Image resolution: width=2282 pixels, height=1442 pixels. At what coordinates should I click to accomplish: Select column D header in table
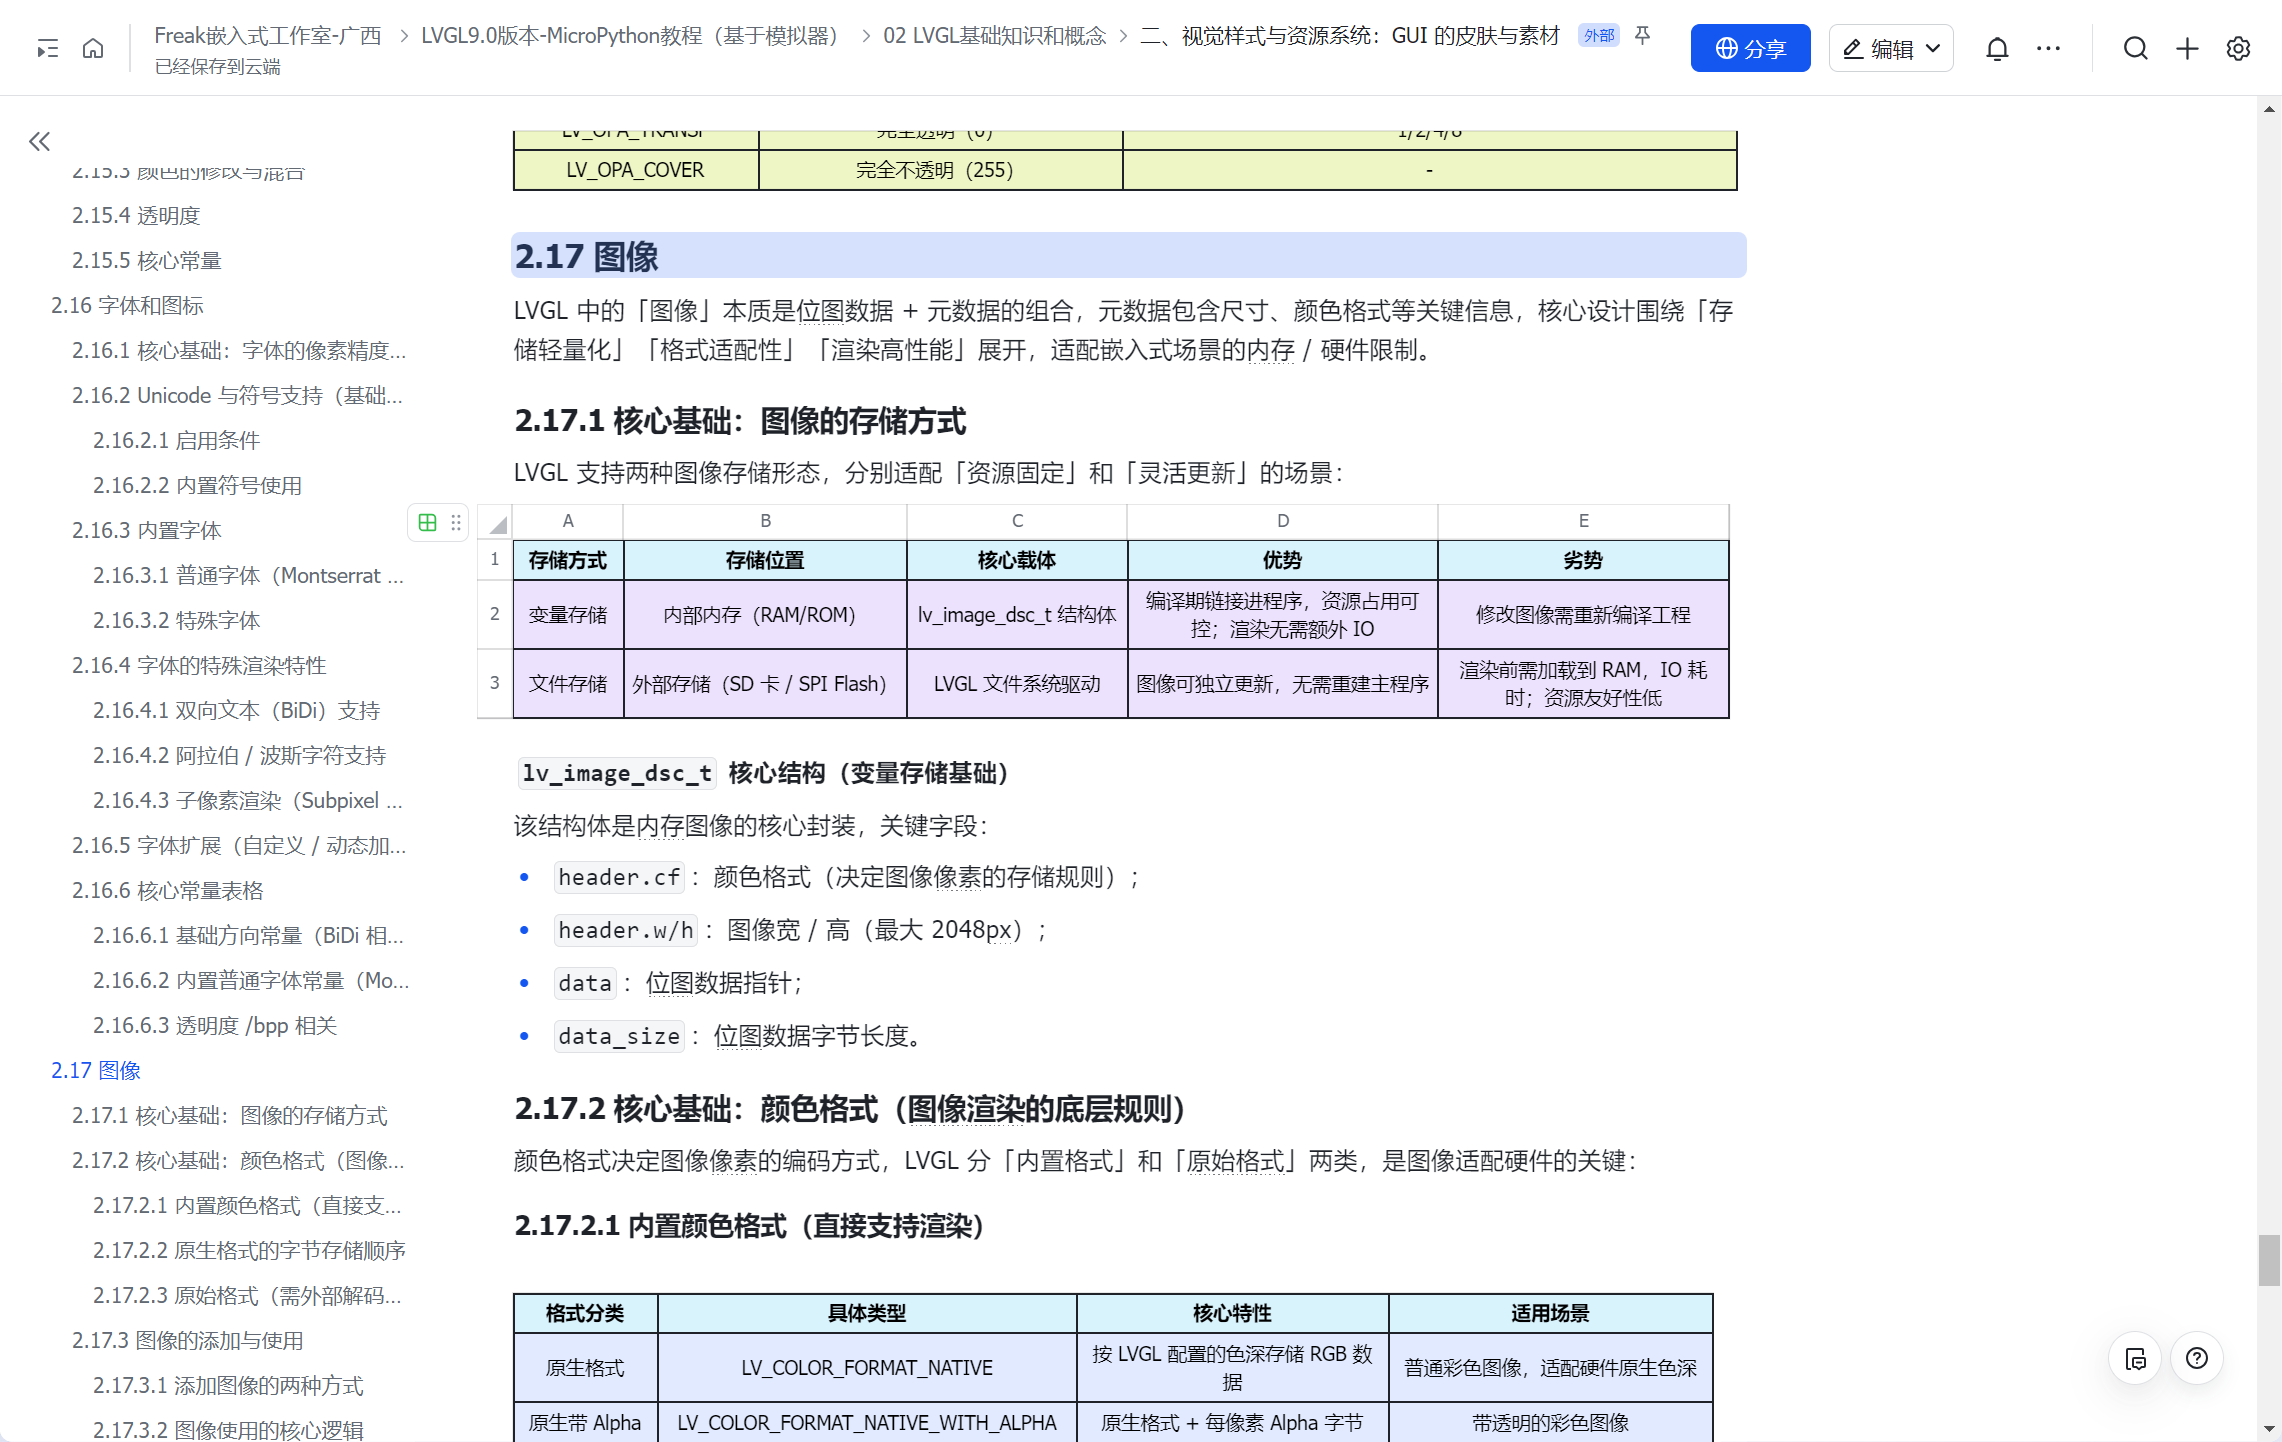[1282, 520]
